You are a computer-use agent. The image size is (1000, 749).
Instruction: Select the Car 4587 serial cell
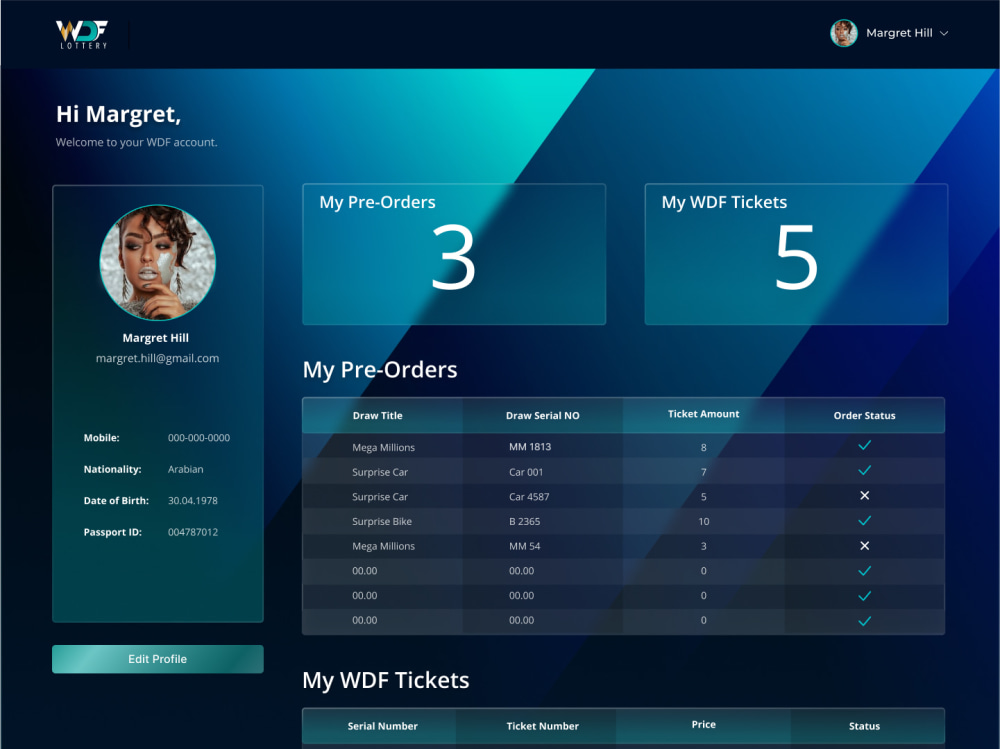(529, 496)
